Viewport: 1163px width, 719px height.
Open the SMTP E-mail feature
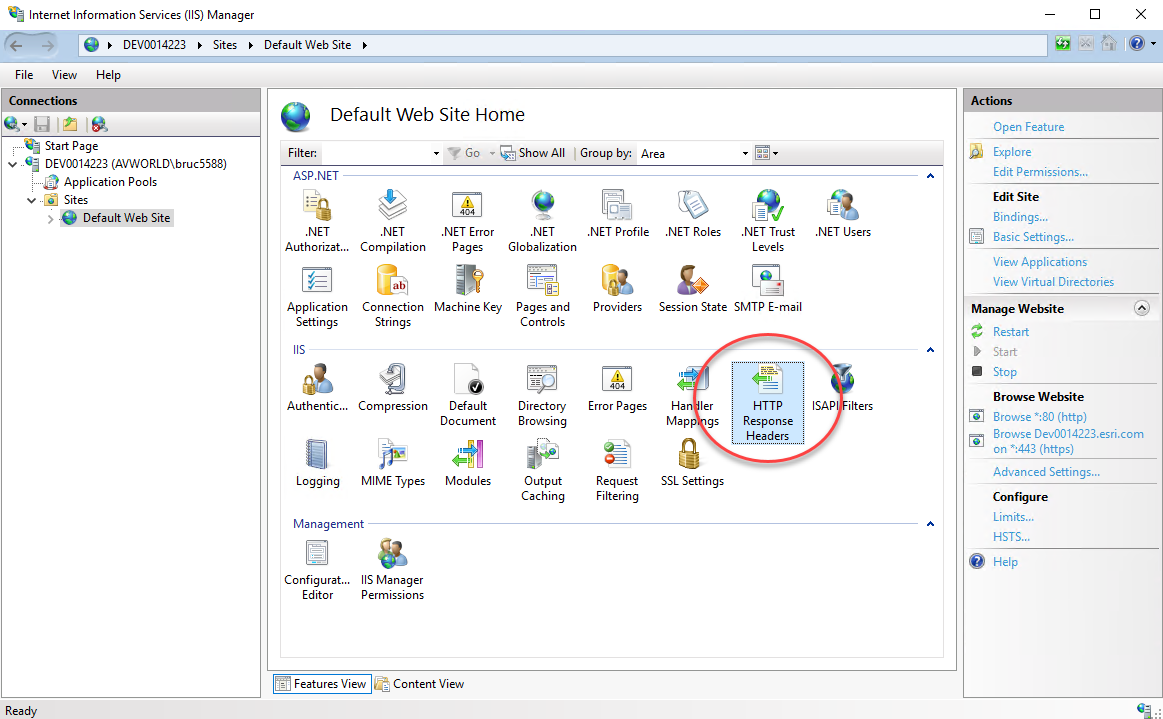(768, 289)
